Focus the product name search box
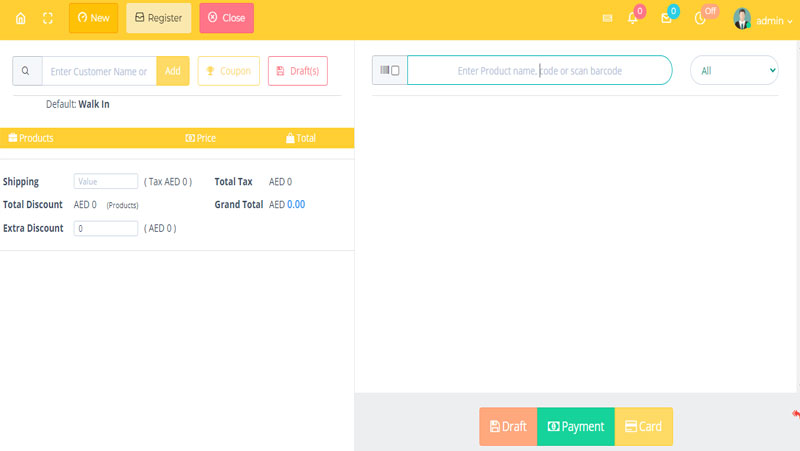The height and width of the screenshot is (451, 800). (x=540, y=70)
